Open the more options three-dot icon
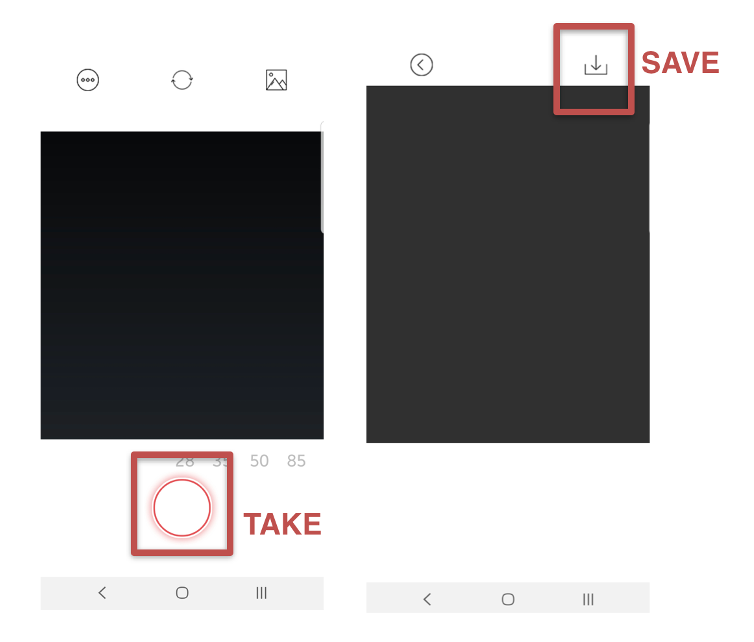Viewport: 754px width, 642px height. pos(88,80)
